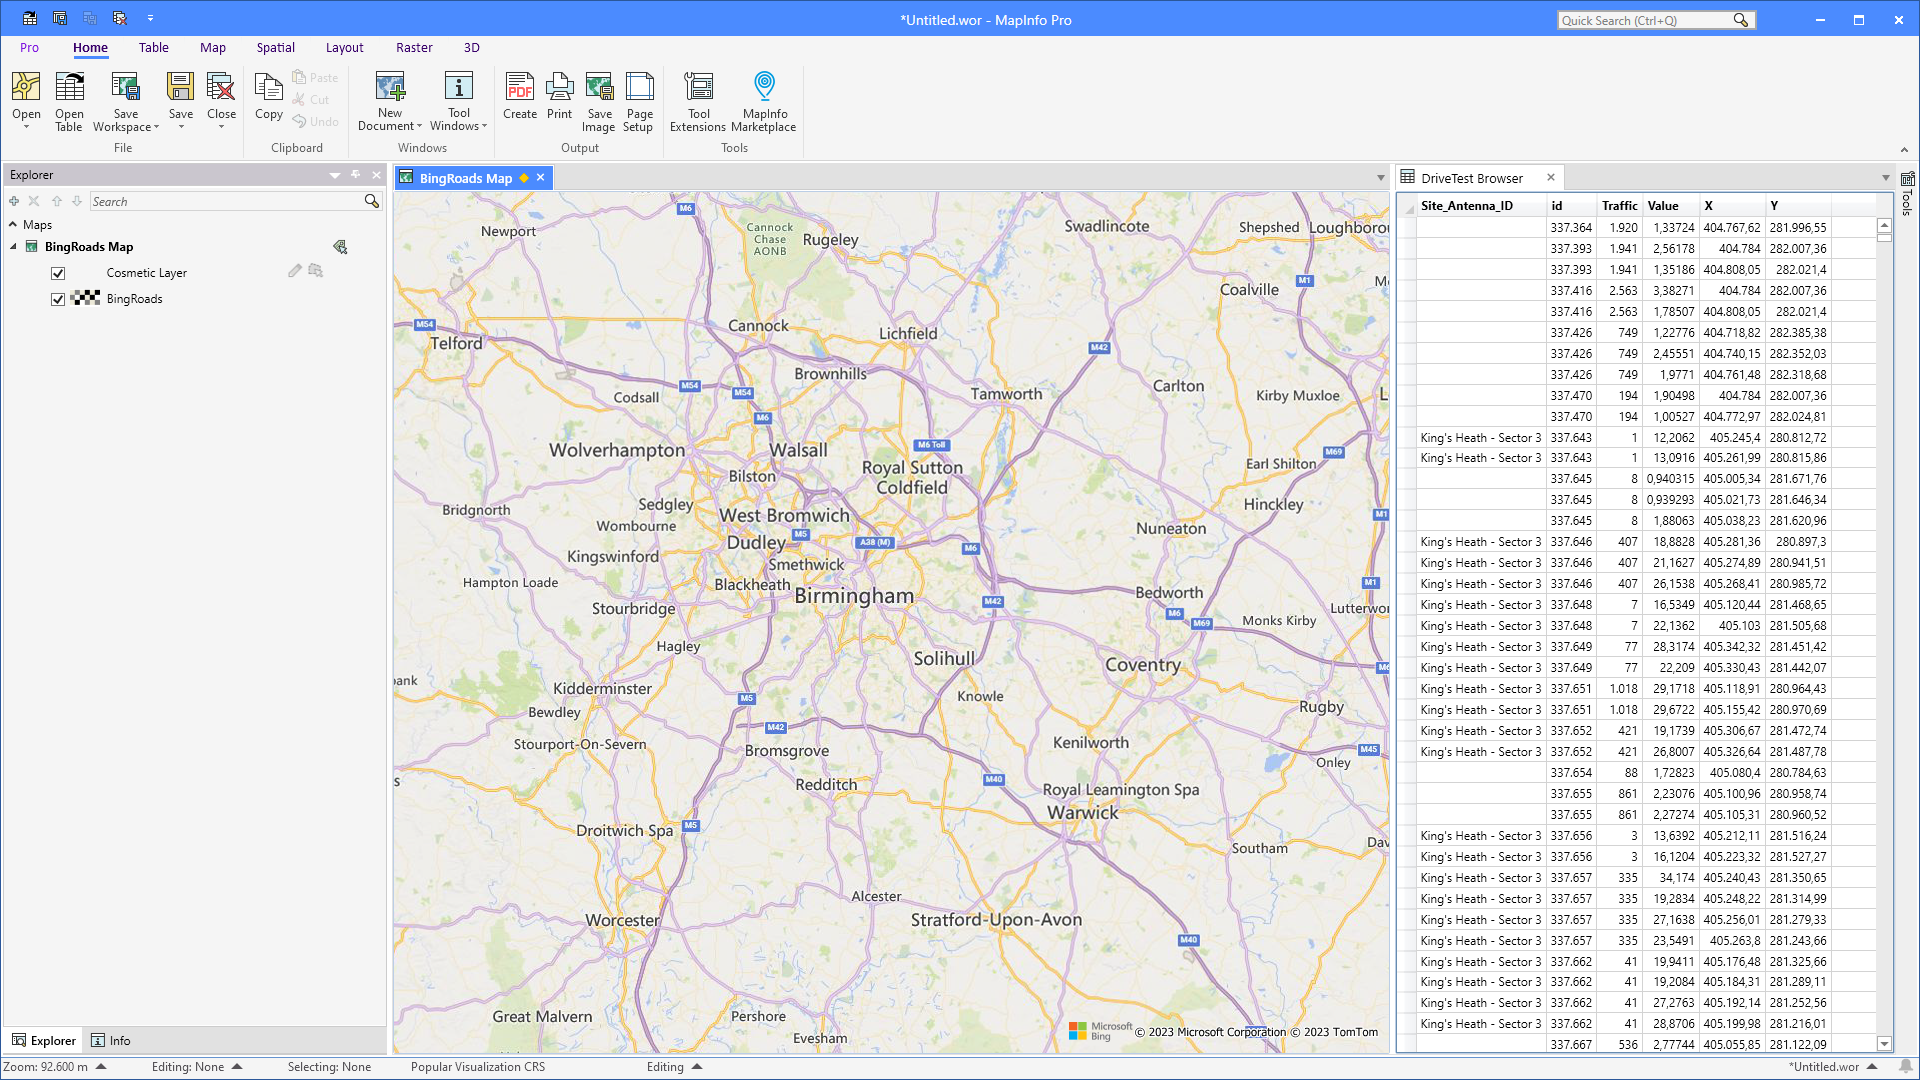Switch to the Spatial ribbon tab
This screenshot has width=1920, height=1080.
click(x=275, y=47)
